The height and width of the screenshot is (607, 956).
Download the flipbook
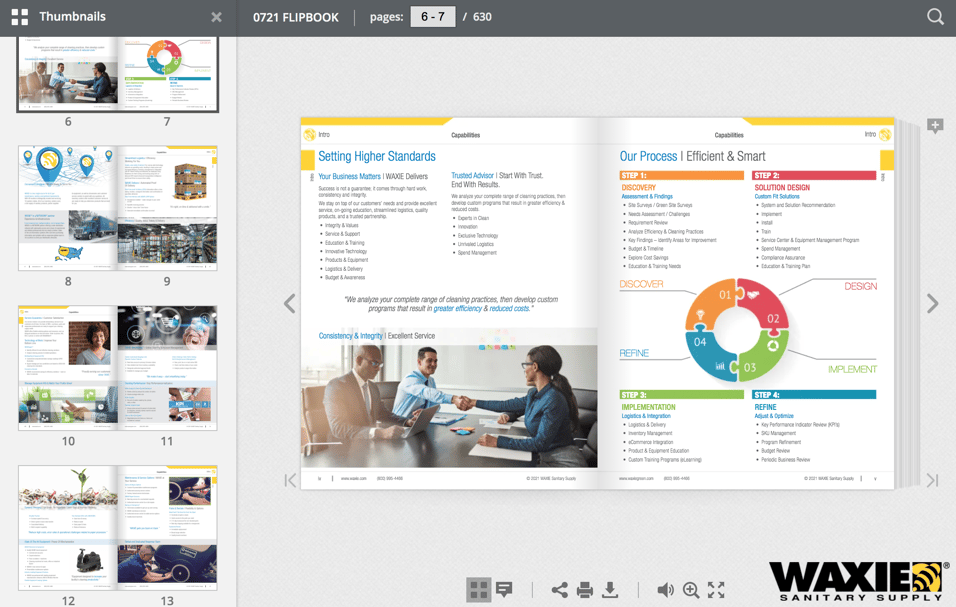[610, 590]
